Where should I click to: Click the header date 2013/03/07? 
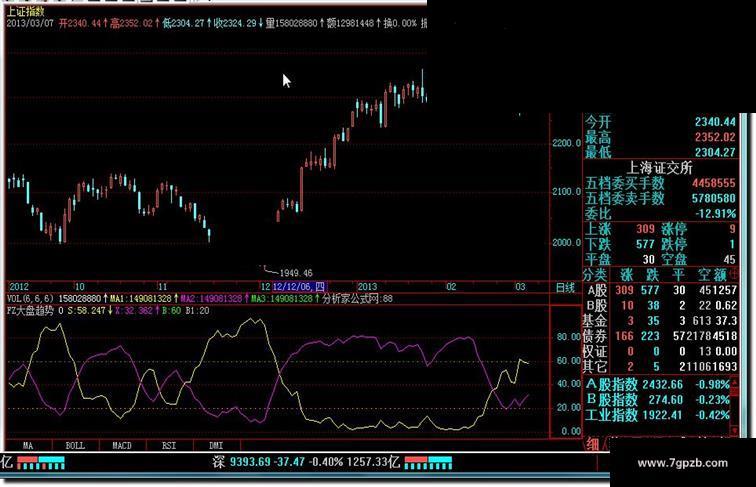click(x=29, y=23)
